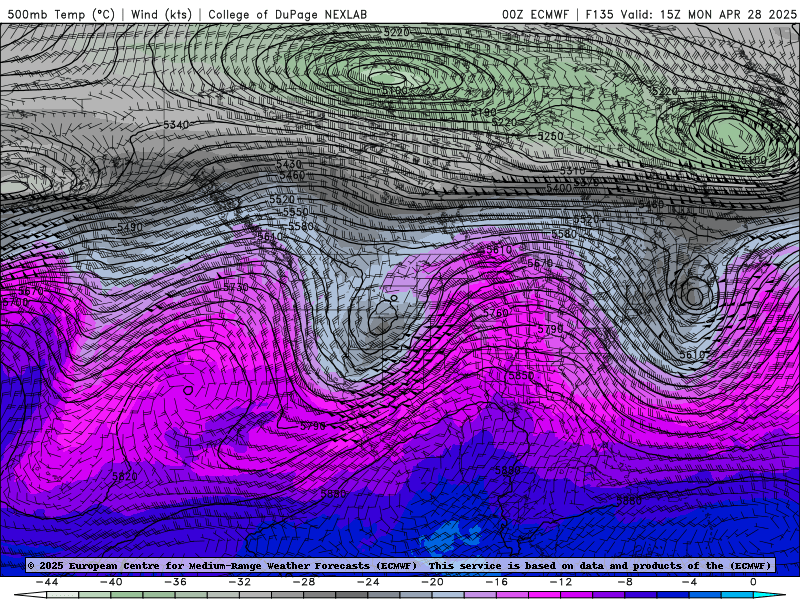Click the -16 colorbar tick label

[x=496, y=582]
